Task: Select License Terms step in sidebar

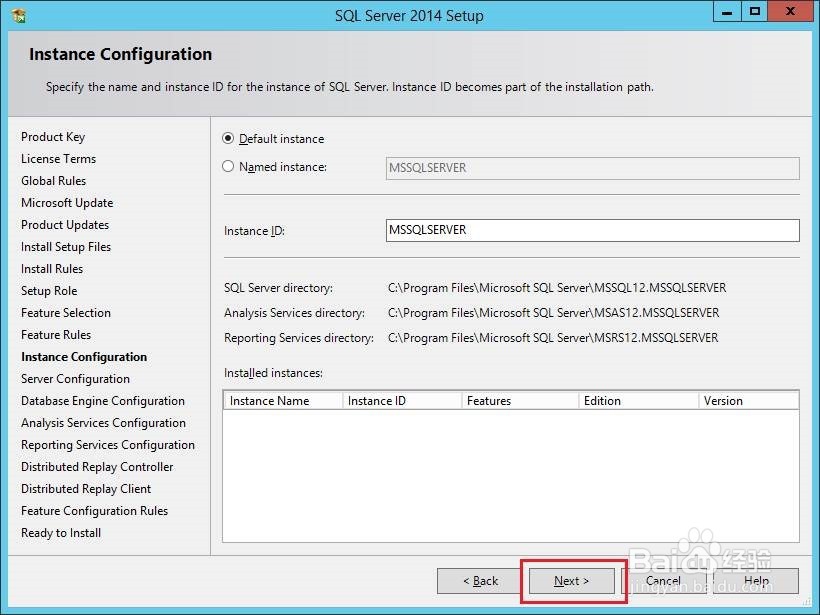Action: 59,159
